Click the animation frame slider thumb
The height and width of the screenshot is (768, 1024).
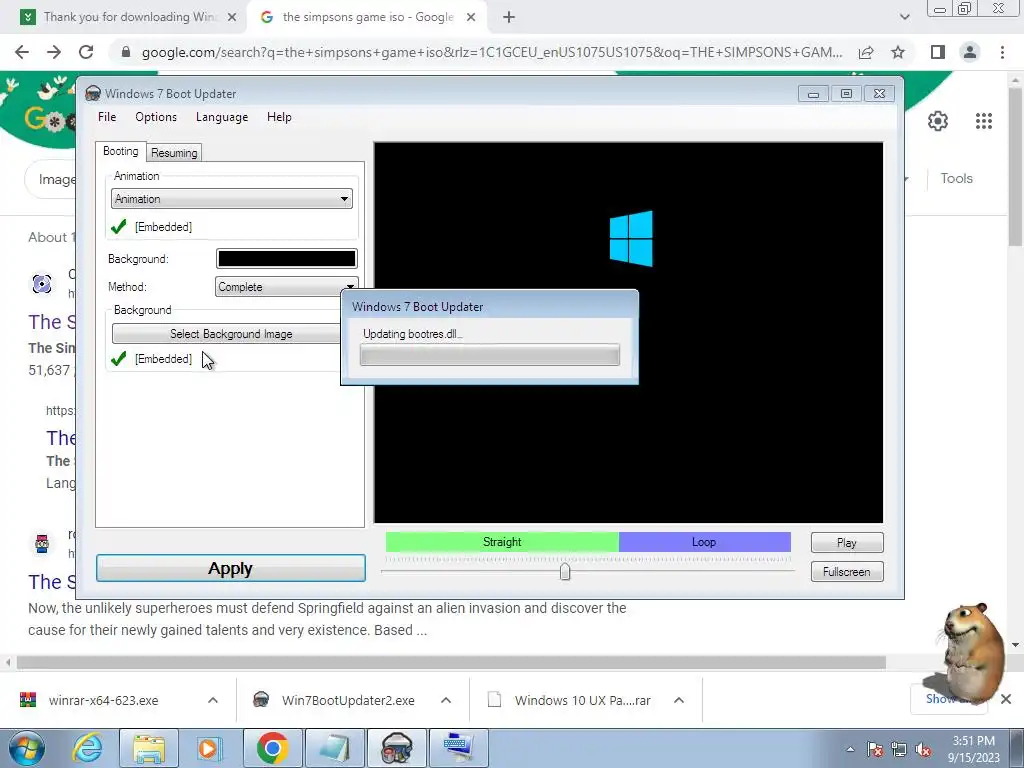(565, 572)
